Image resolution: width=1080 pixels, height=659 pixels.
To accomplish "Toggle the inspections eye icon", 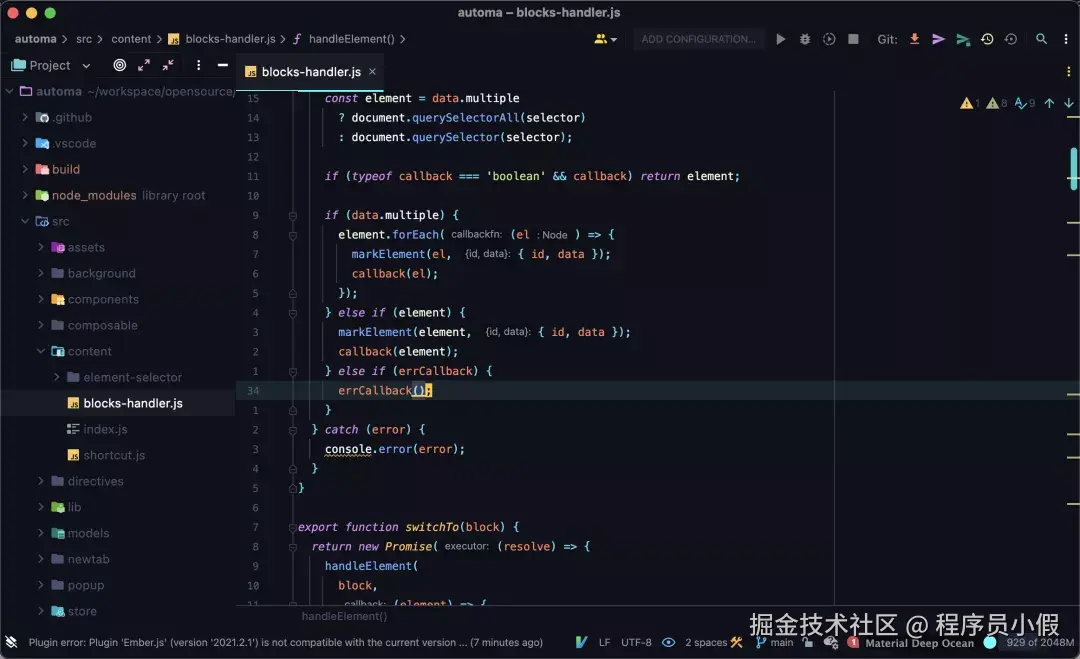I will click(x=668, y=642).
